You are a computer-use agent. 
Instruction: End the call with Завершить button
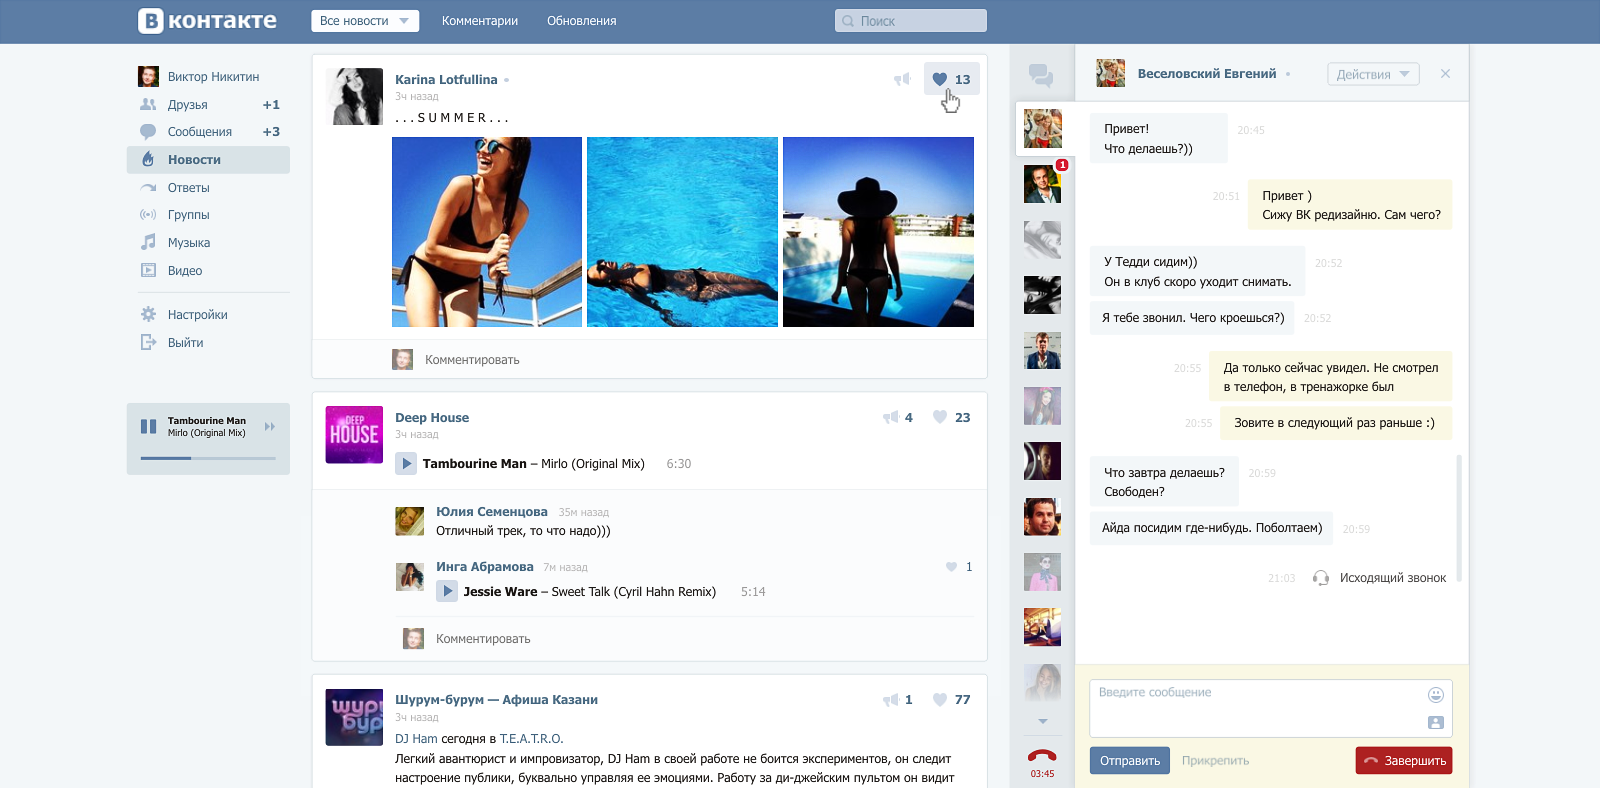(1404, 761)
